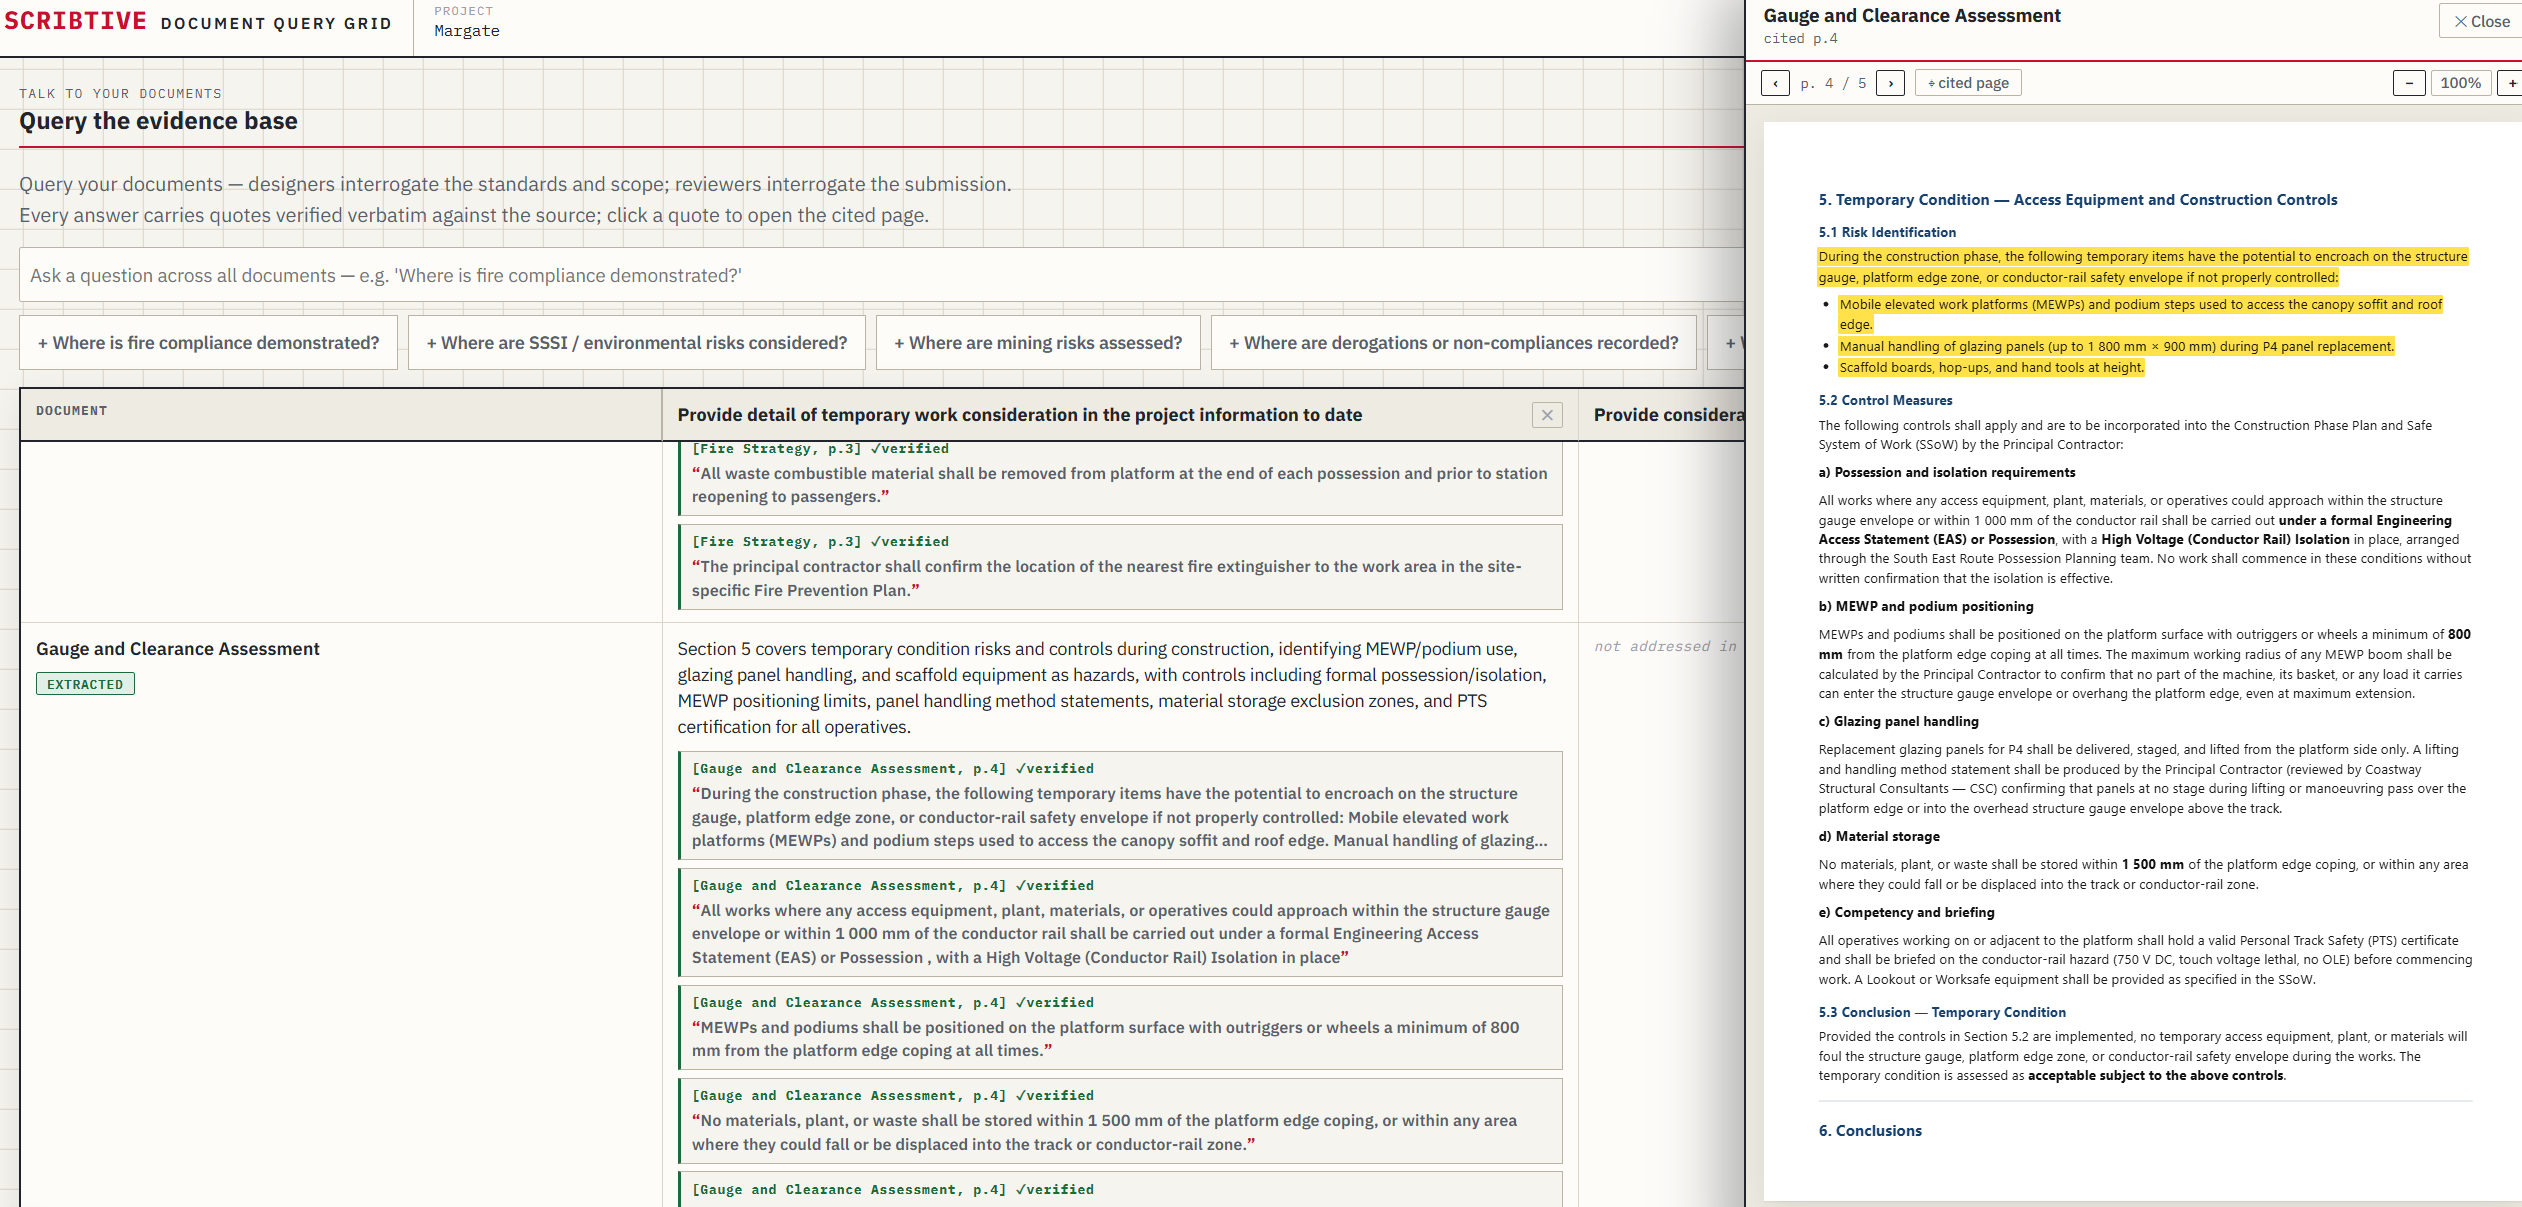The image size is (2522, 1207).
Task: Click the 5.2 Control Measures heading
Action: tap(1885, 400)
